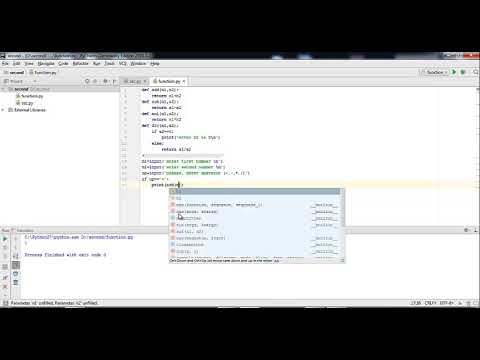Expand the External Libraries tree node

pyautogui.click(x=3, y=110)
